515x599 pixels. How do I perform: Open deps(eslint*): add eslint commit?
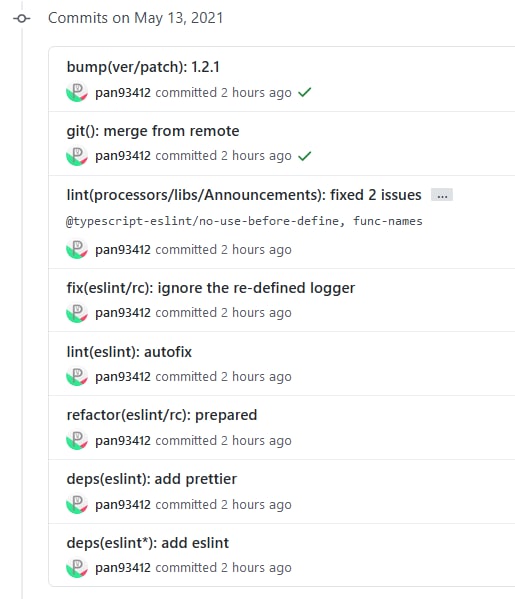(x=147, y=543)
